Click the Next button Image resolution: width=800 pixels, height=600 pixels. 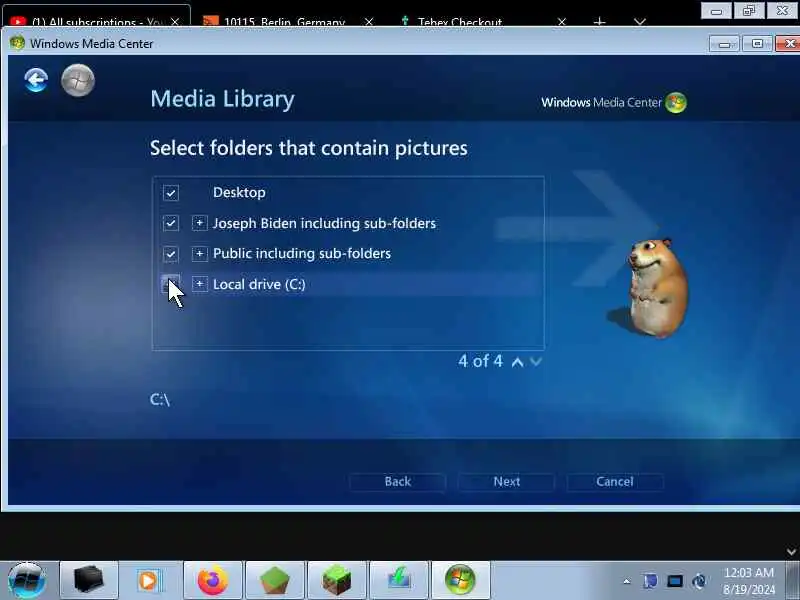click(x=506, y=482)
